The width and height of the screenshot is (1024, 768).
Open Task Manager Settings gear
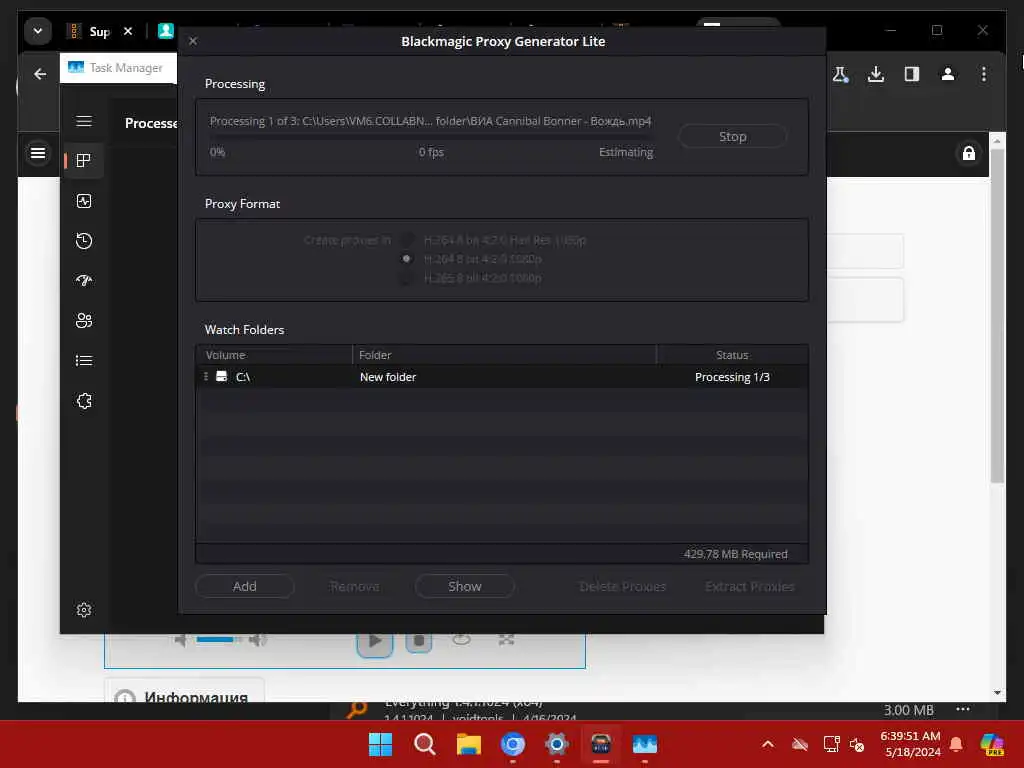[x=84, y=610]
